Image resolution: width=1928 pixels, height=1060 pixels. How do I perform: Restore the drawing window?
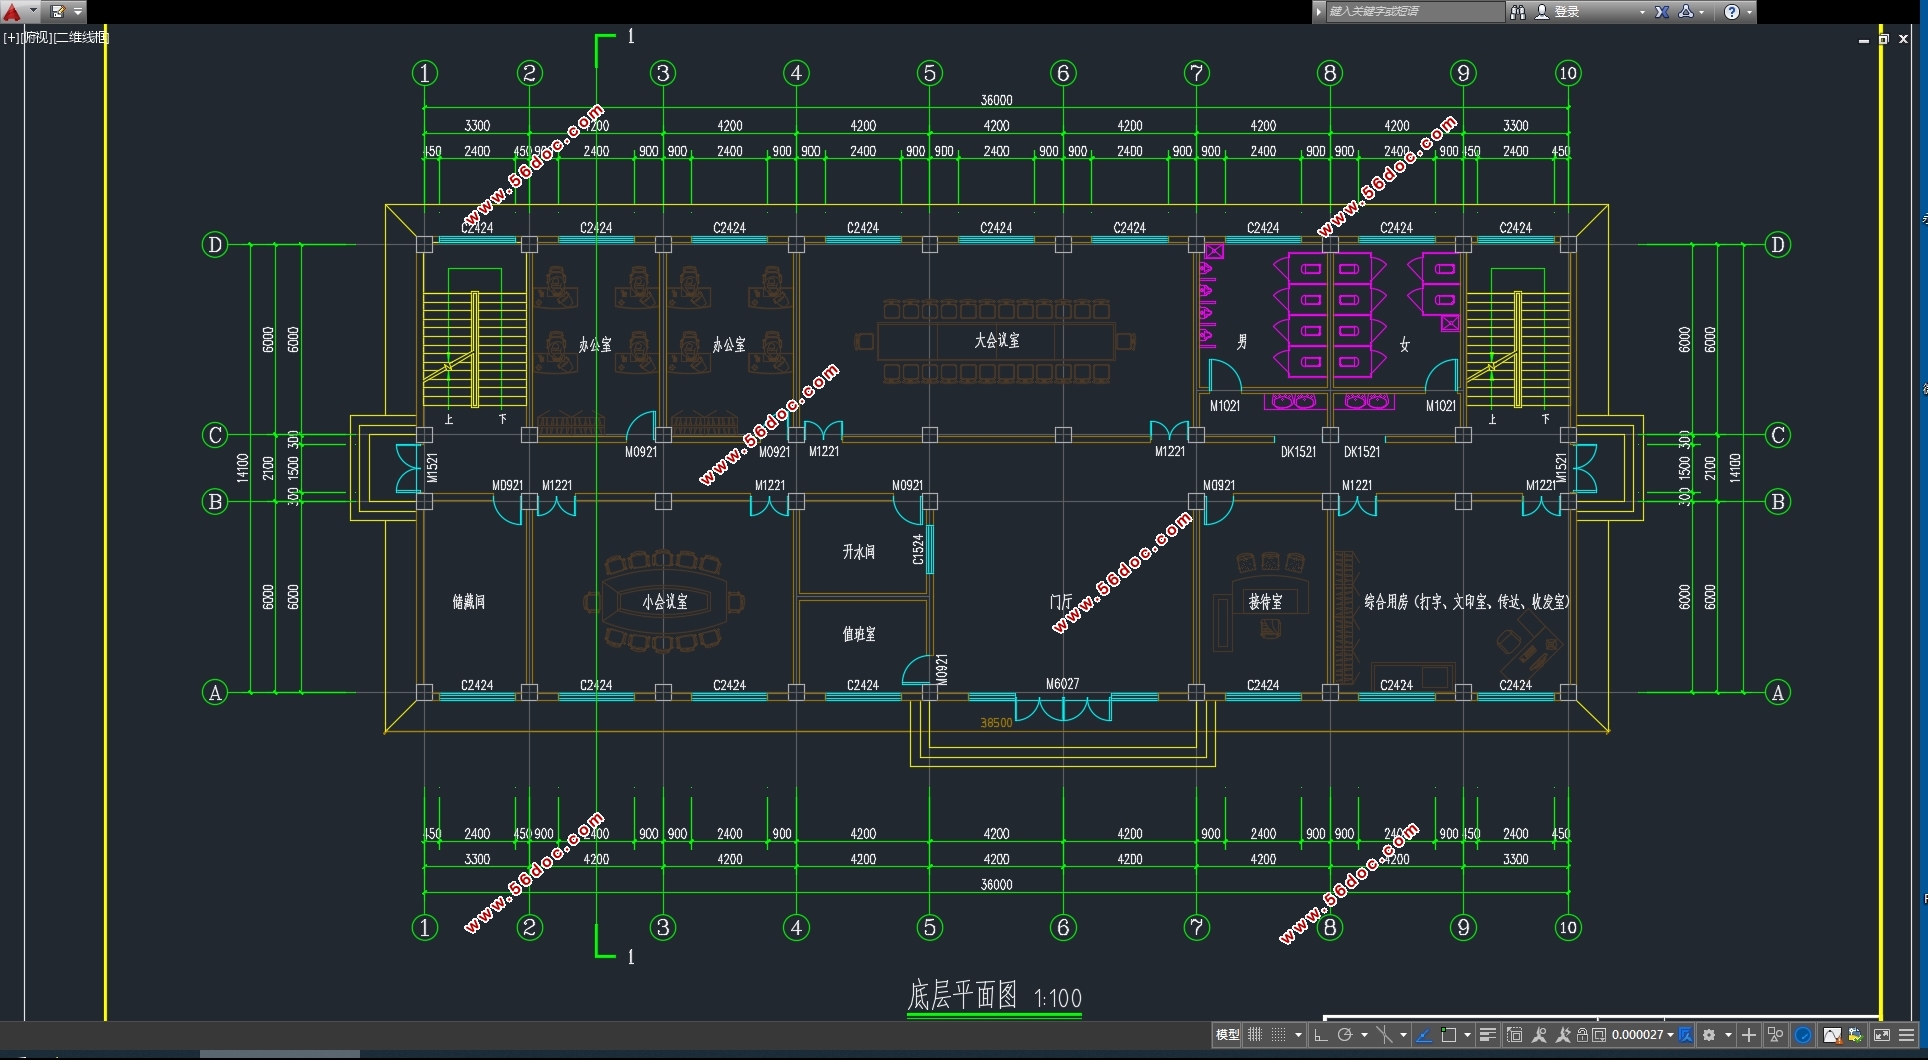1883,39
